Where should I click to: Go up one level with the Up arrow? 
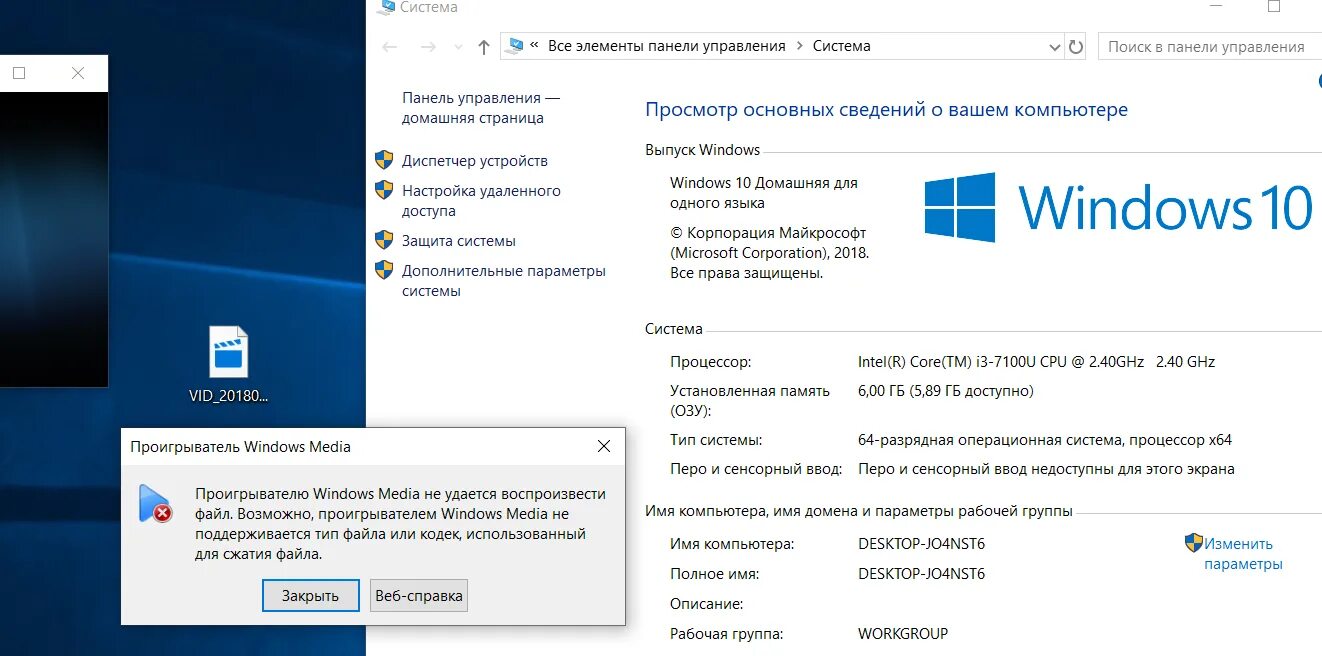click(484, 47)
